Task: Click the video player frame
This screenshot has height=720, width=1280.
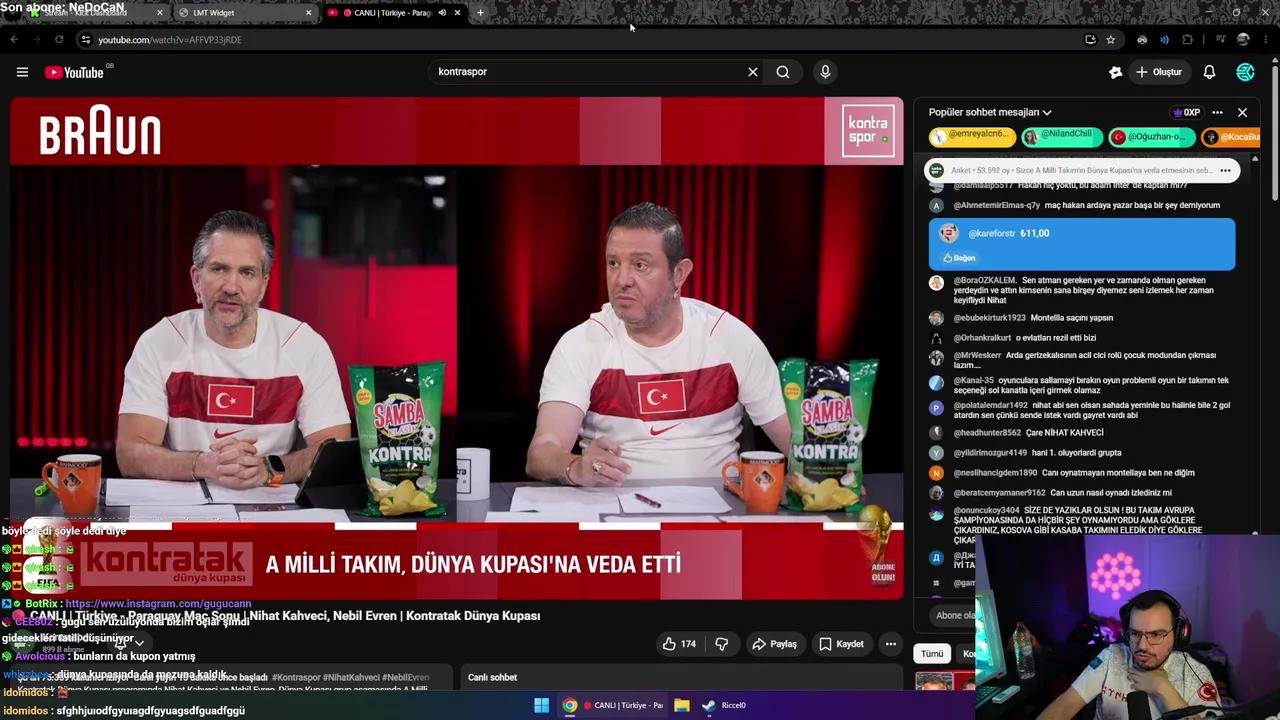Action: [457, 348]
